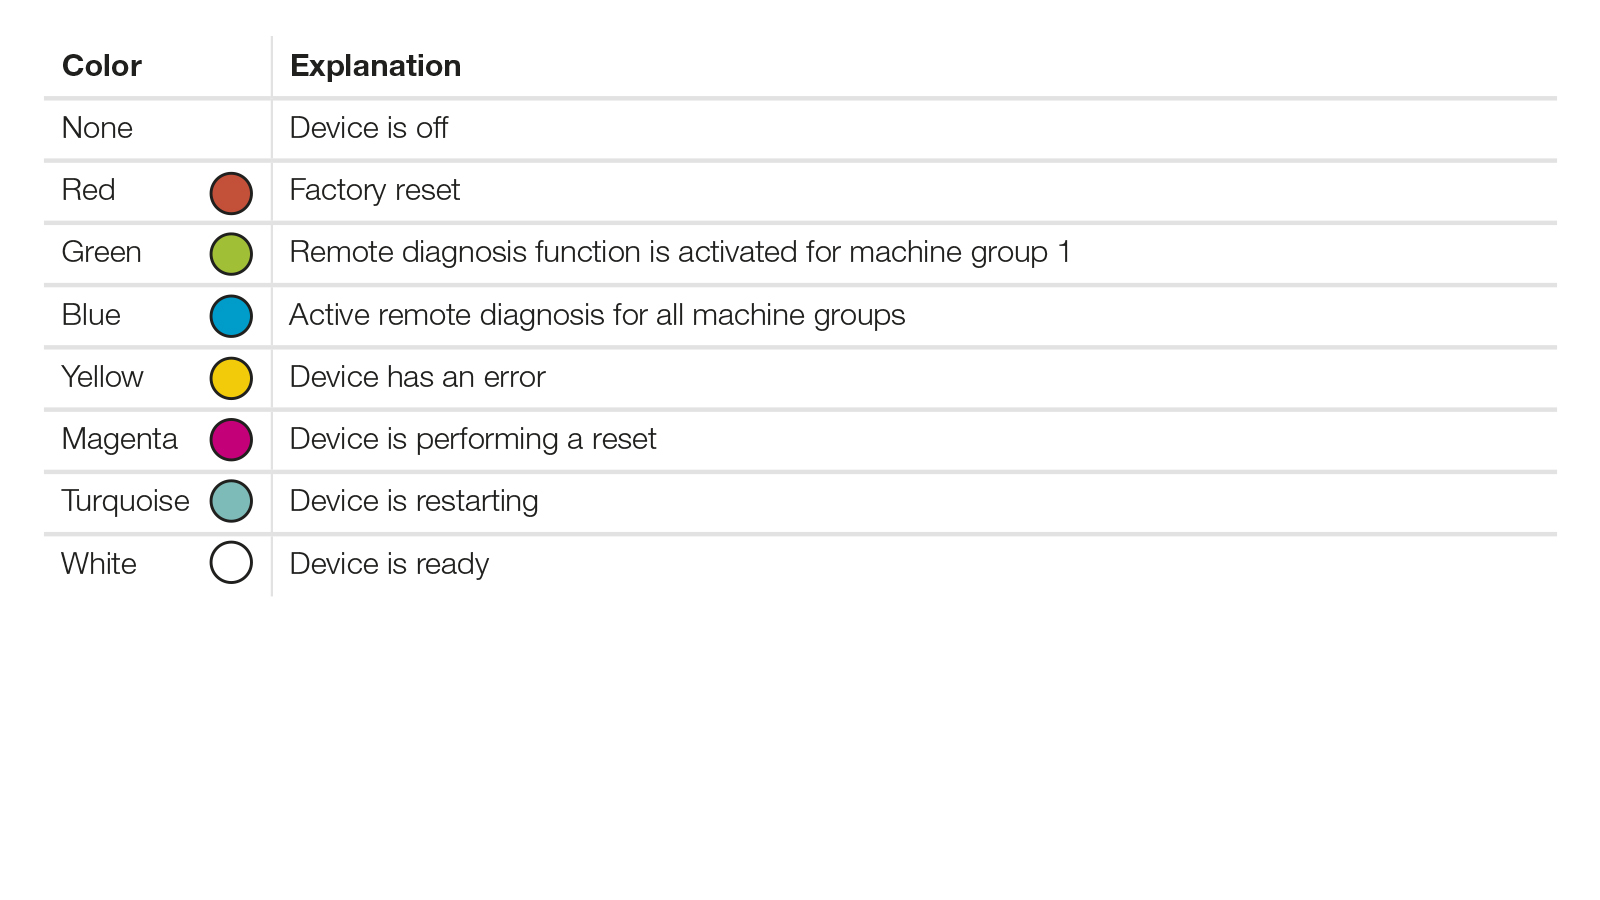The height and width of the screenshot is (900, 1600).
Task: Click the 'Device is ready' explanation
Action: point(389,564)
